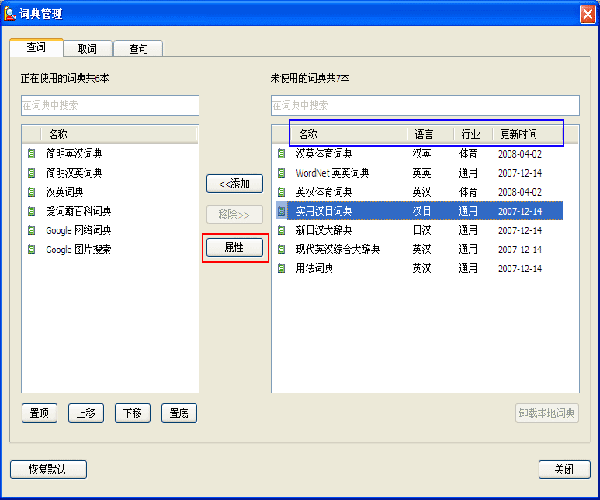The width and height of the screenshot is (600, 500).
Task: Click the book icon beside 汉英体育词典
Action: click(281, 153)
